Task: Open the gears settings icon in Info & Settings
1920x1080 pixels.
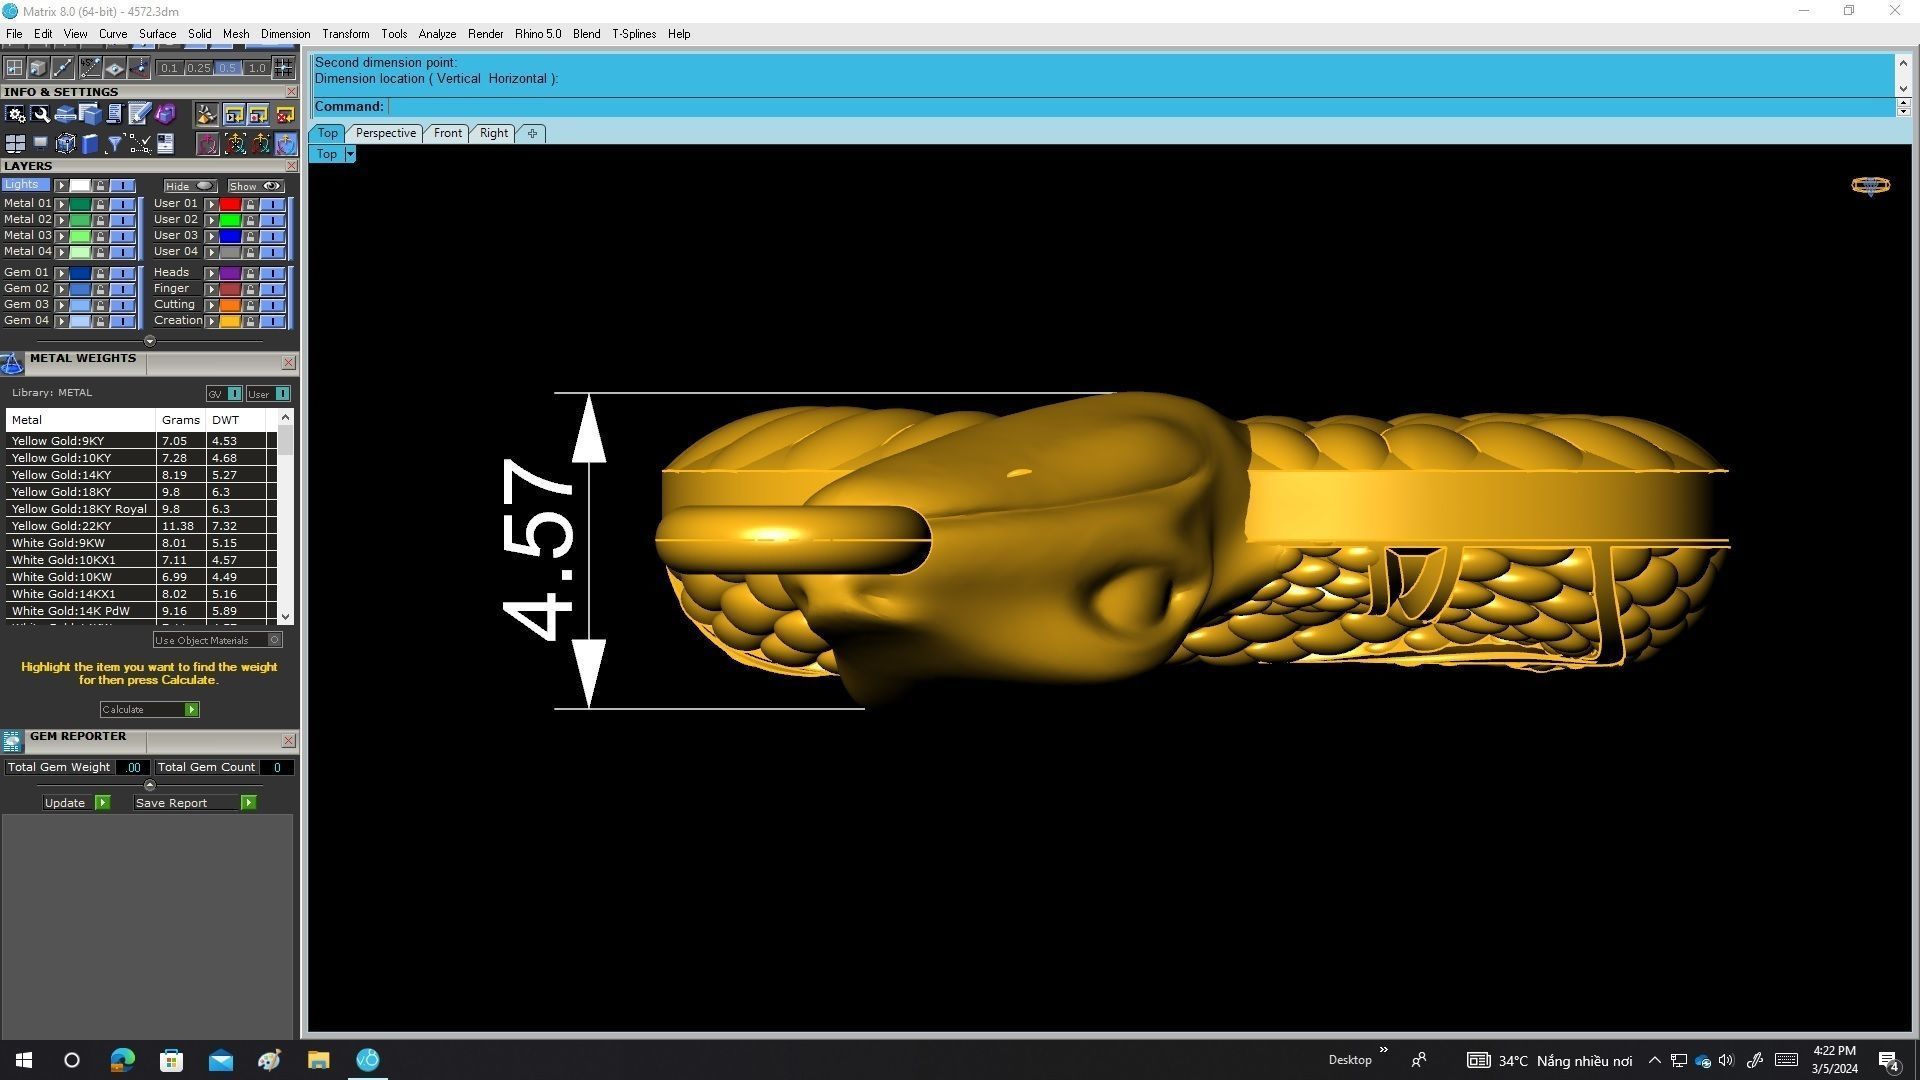Action: point(15,114)
